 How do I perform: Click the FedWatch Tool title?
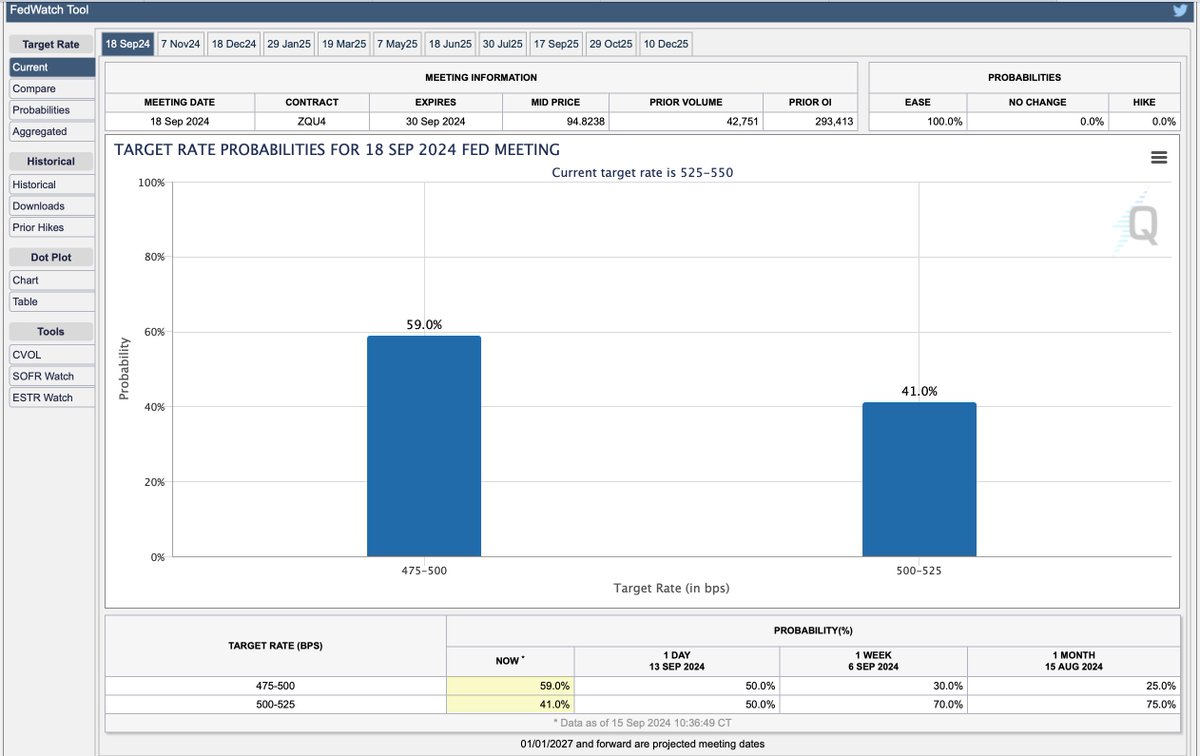(49, 10)
